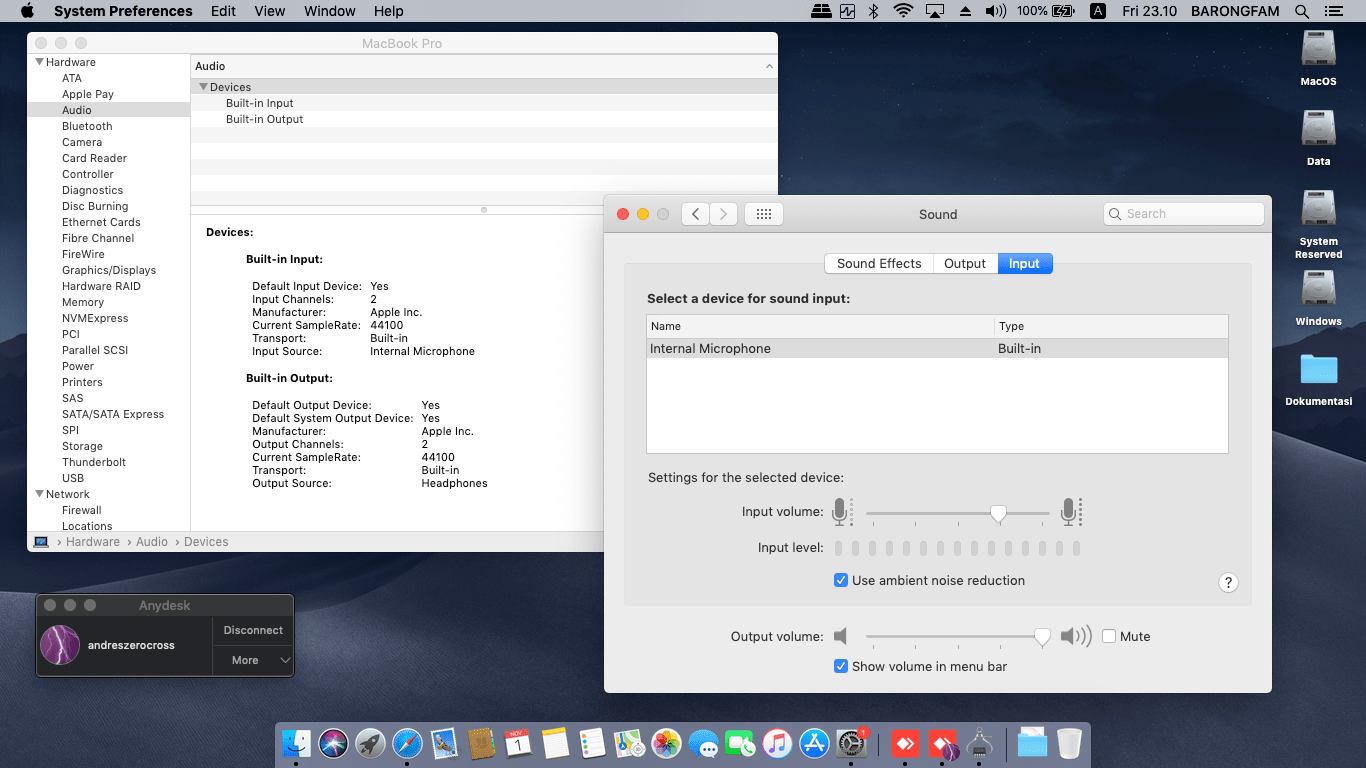
Task: Select the Dokumentasi folder on desktop
Action: click(x=1319, y=379)
